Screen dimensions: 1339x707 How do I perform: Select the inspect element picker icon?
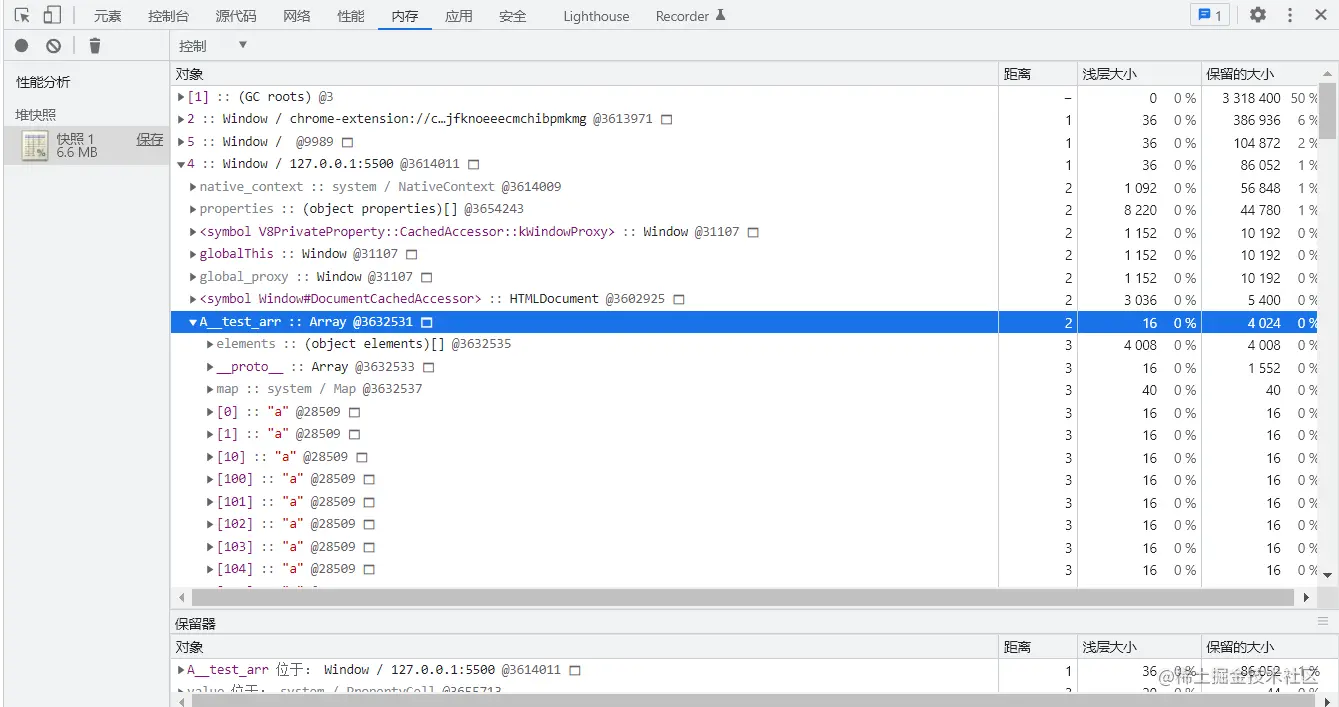pos(22,15)
